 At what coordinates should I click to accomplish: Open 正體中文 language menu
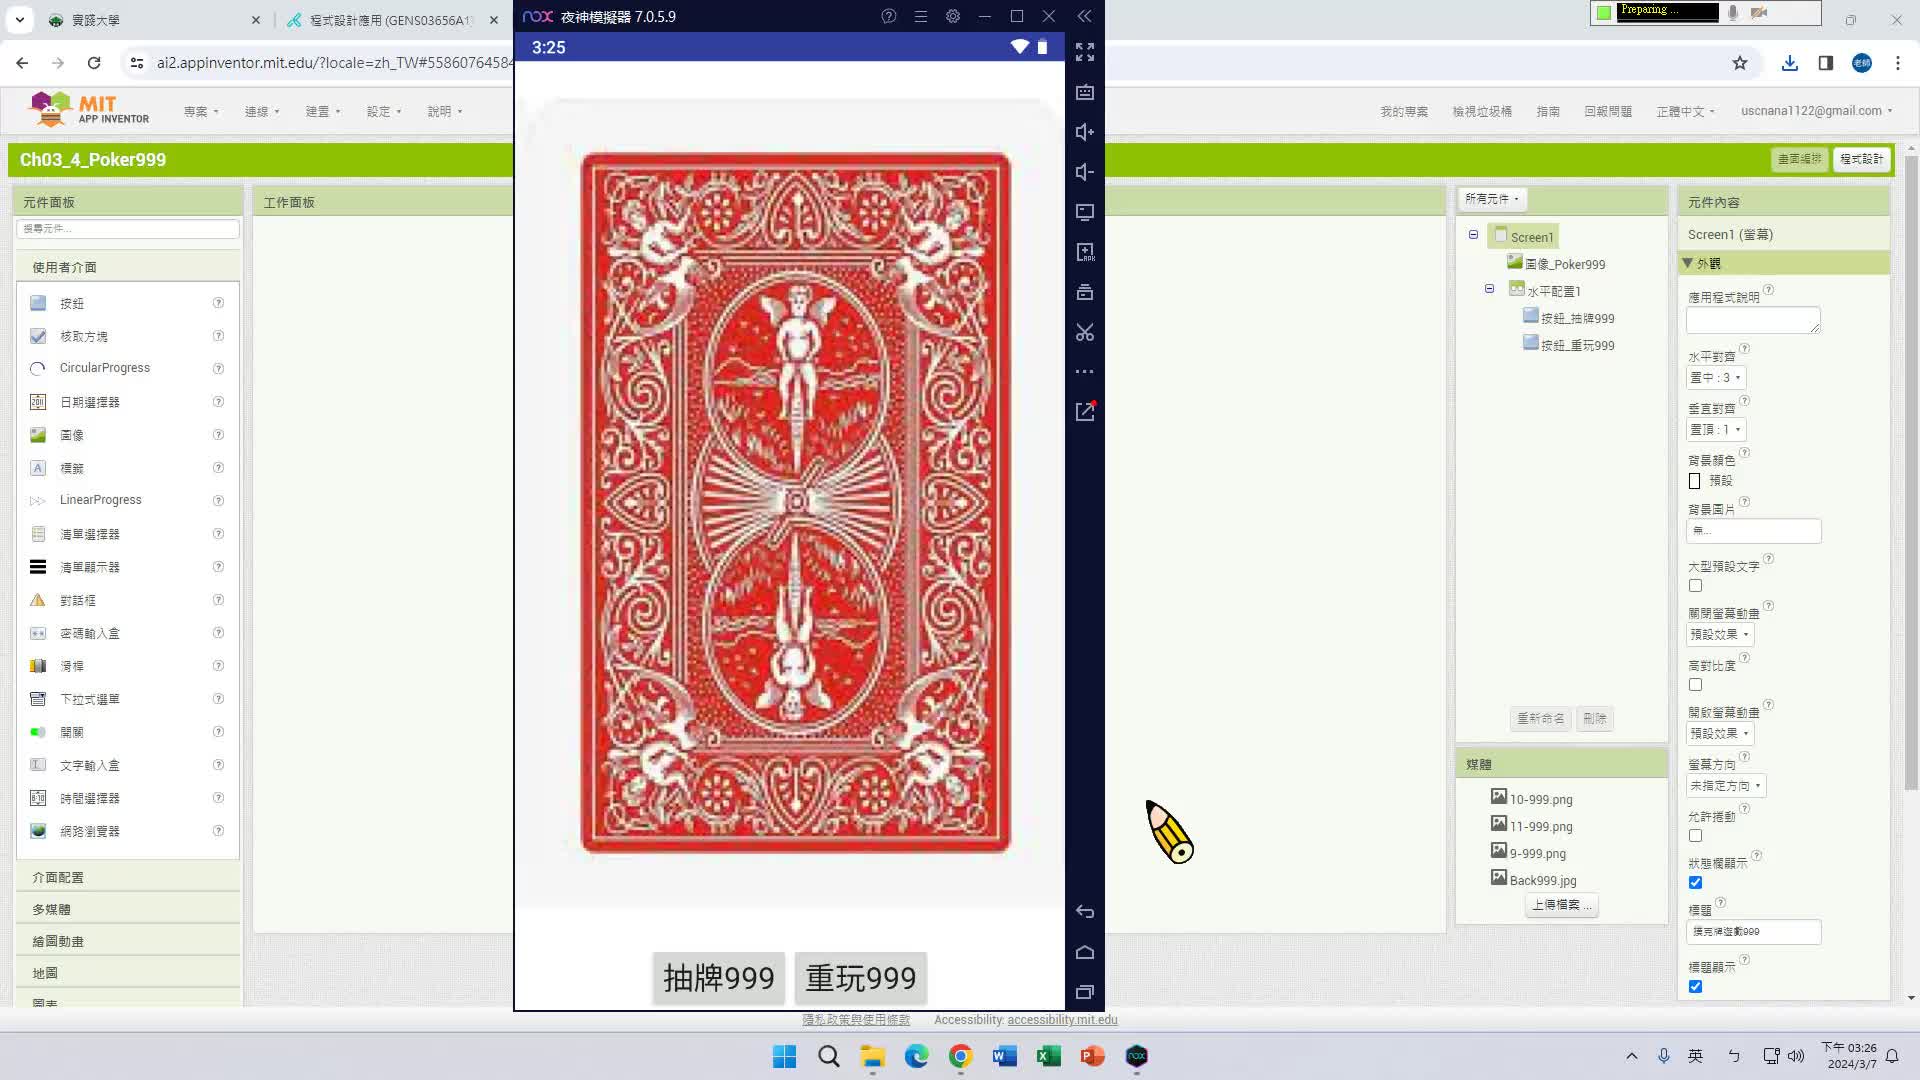click(1685, 111)
